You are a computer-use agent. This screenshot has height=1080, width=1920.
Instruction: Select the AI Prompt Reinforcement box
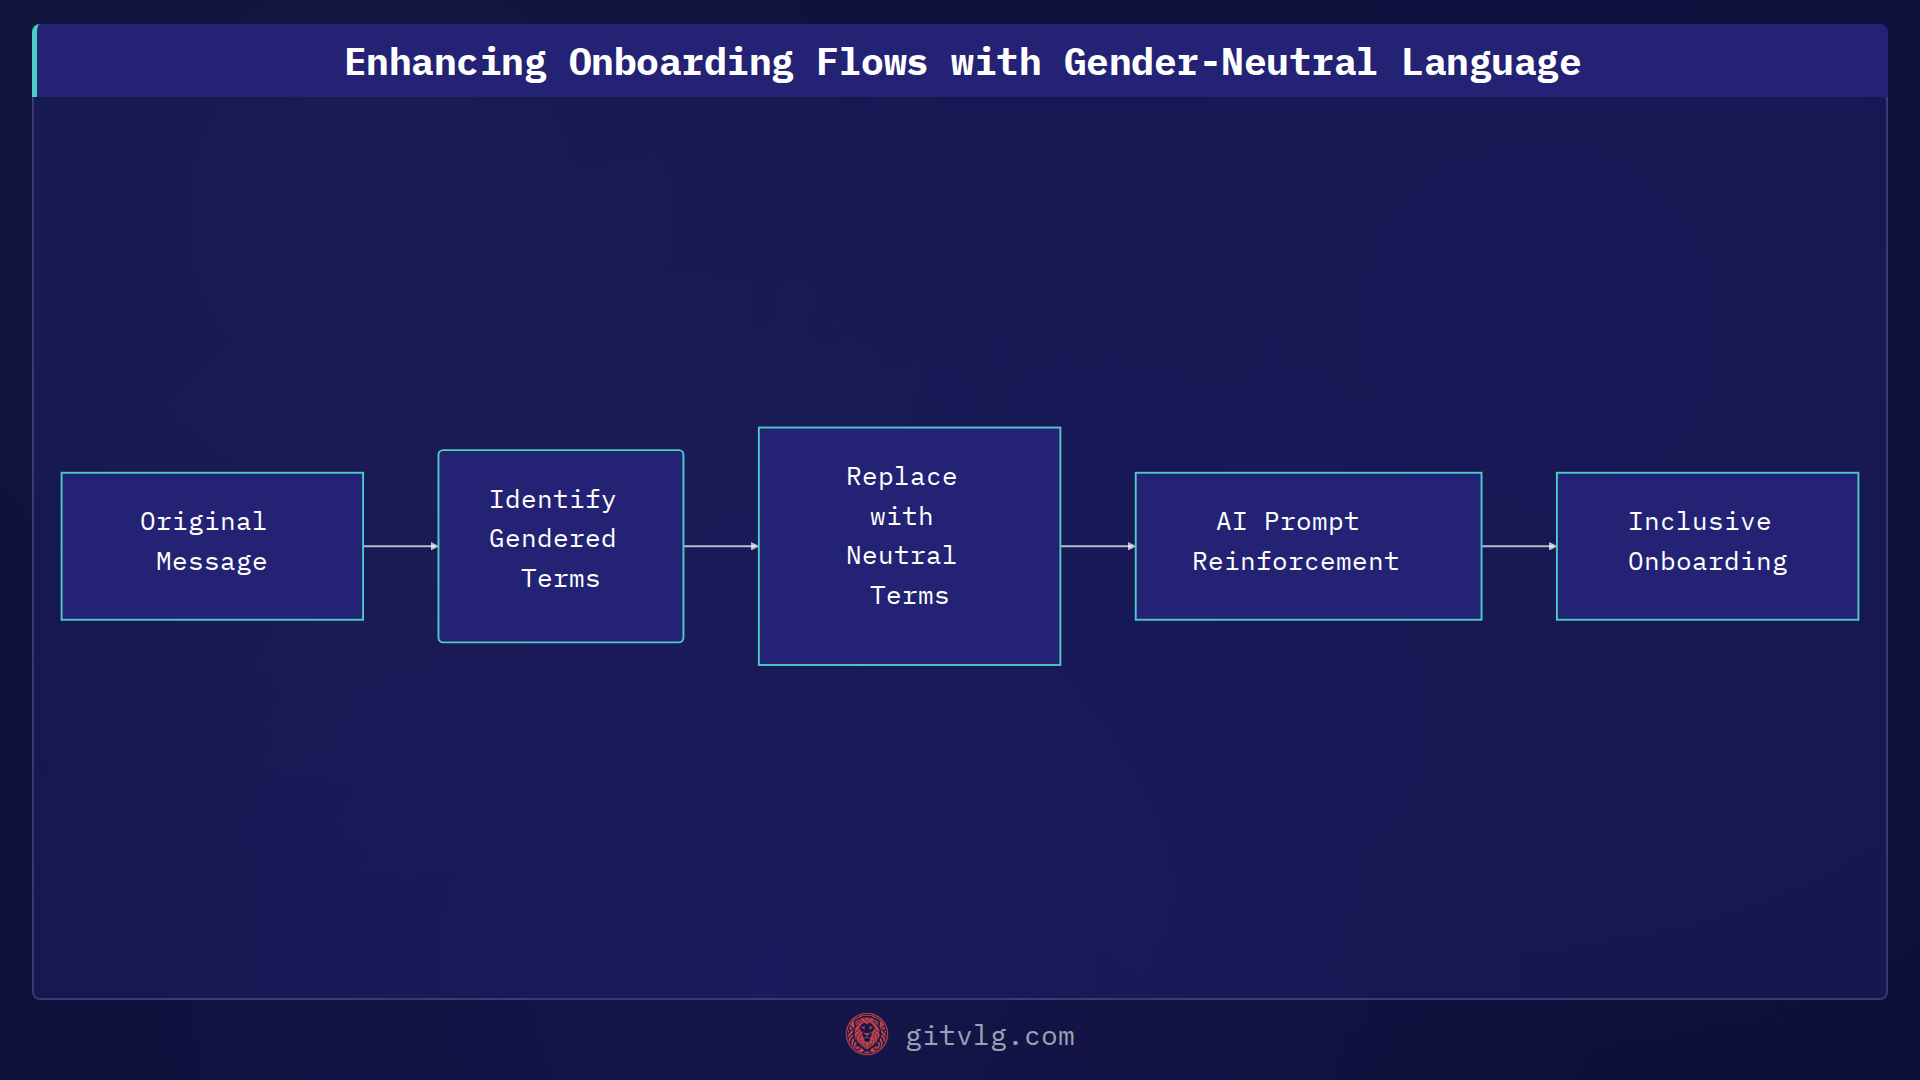(1308, 546)
